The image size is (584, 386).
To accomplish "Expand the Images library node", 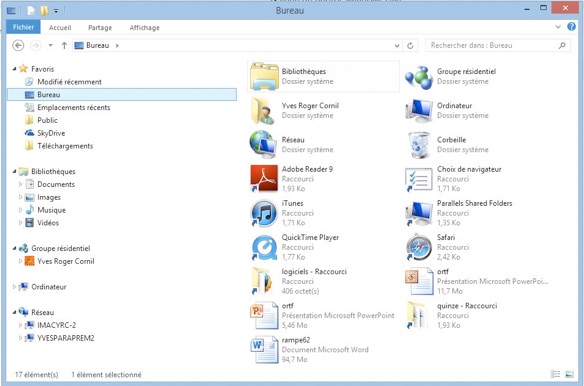I will coord(21,197).
